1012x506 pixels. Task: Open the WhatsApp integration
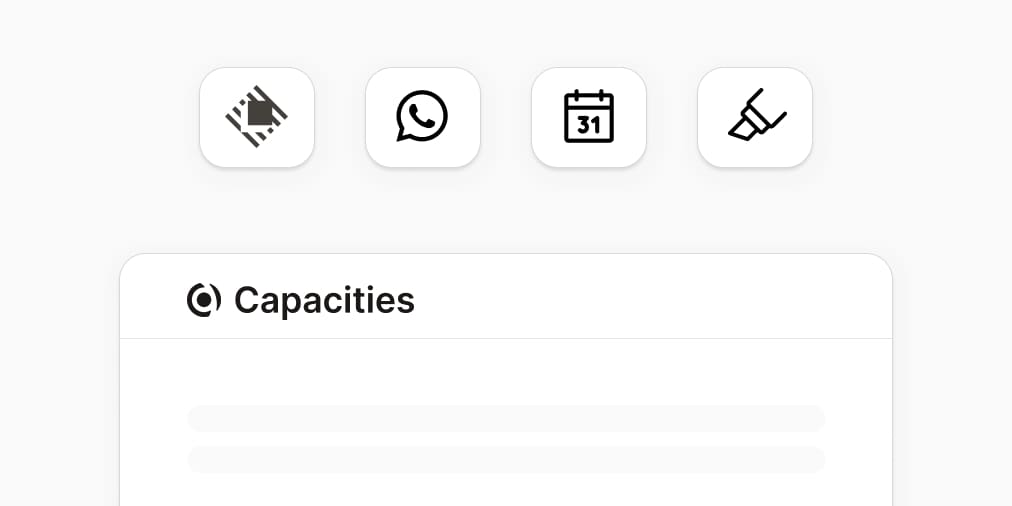tap(423, 117)
